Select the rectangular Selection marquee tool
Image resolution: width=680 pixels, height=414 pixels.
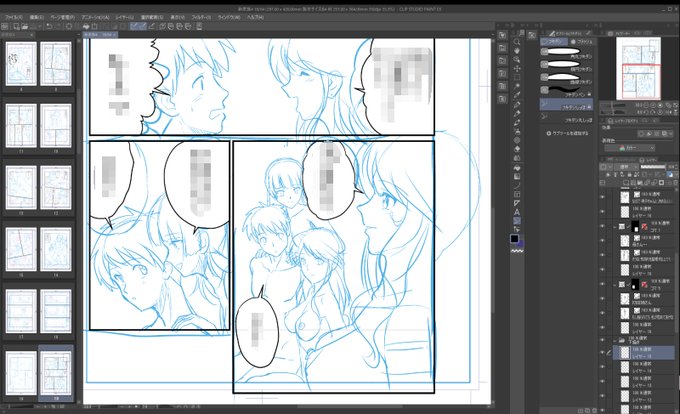coord(517,77)
